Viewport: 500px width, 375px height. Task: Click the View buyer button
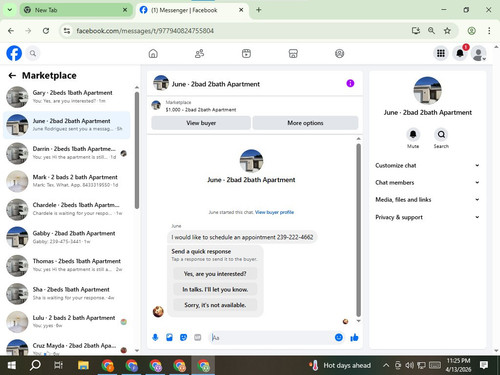[201, 123]
